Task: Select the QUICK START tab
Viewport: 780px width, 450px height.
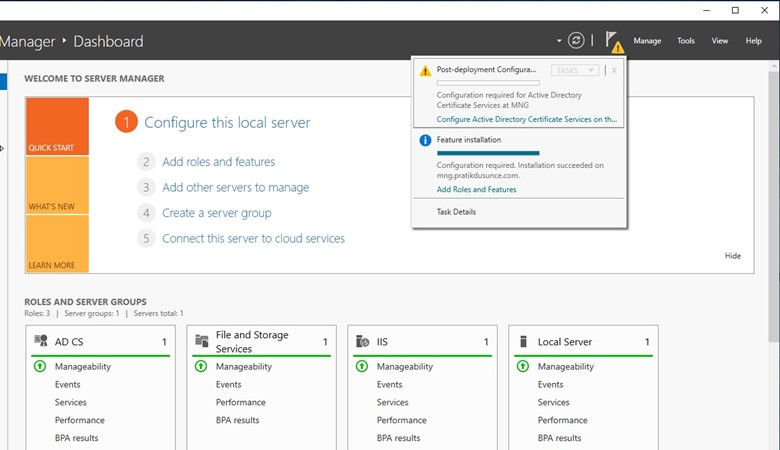Action: 57,126
